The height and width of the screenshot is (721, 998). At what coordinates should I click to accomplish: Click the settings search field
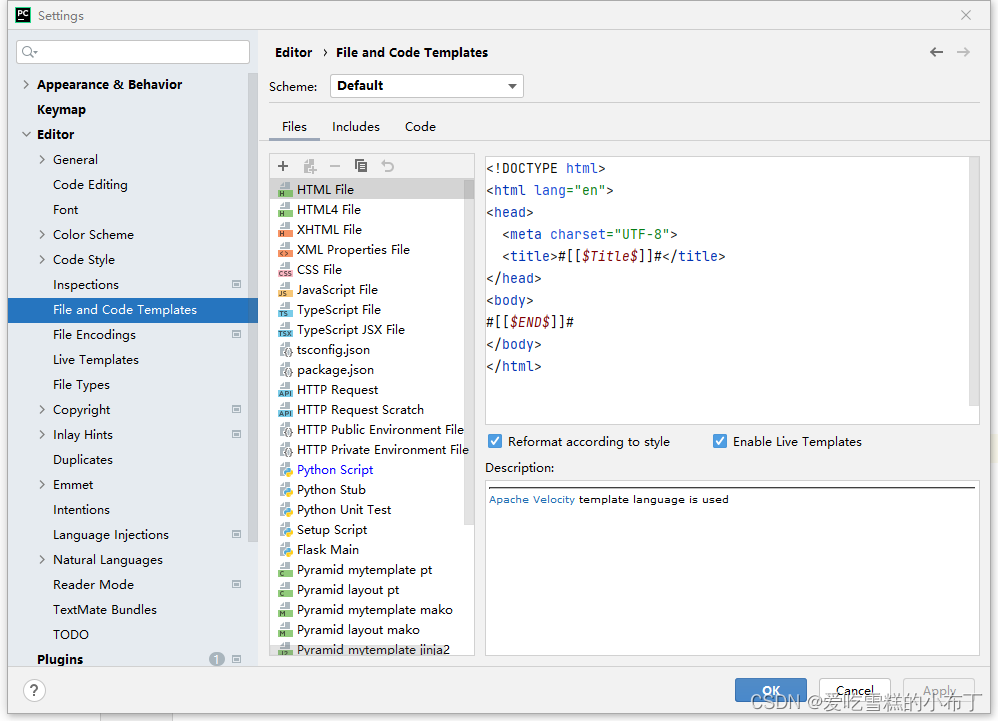point(133,52)
